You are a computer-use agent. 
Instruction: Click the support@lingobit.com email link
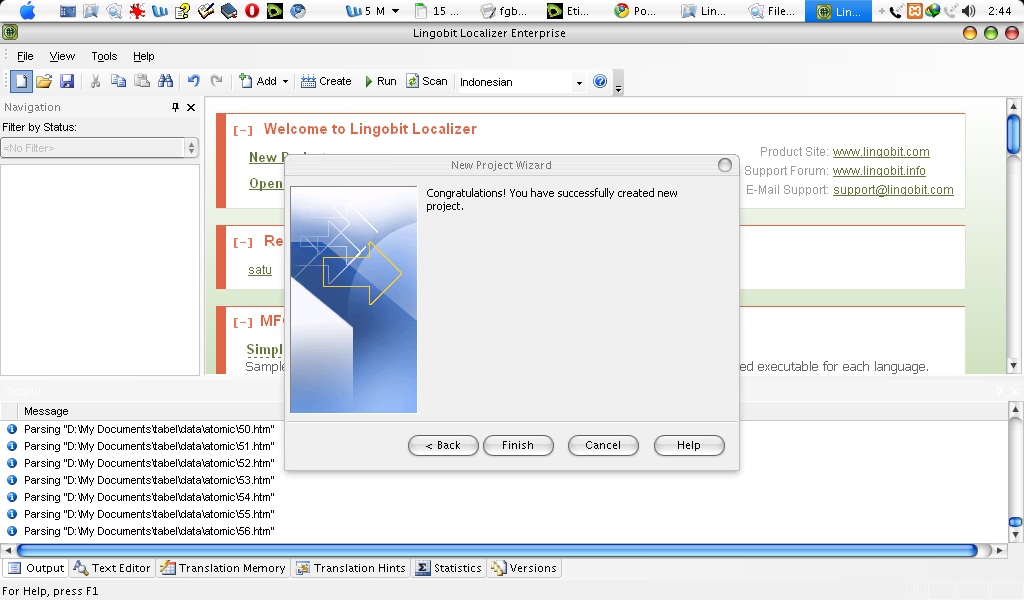tap(893, 190)
